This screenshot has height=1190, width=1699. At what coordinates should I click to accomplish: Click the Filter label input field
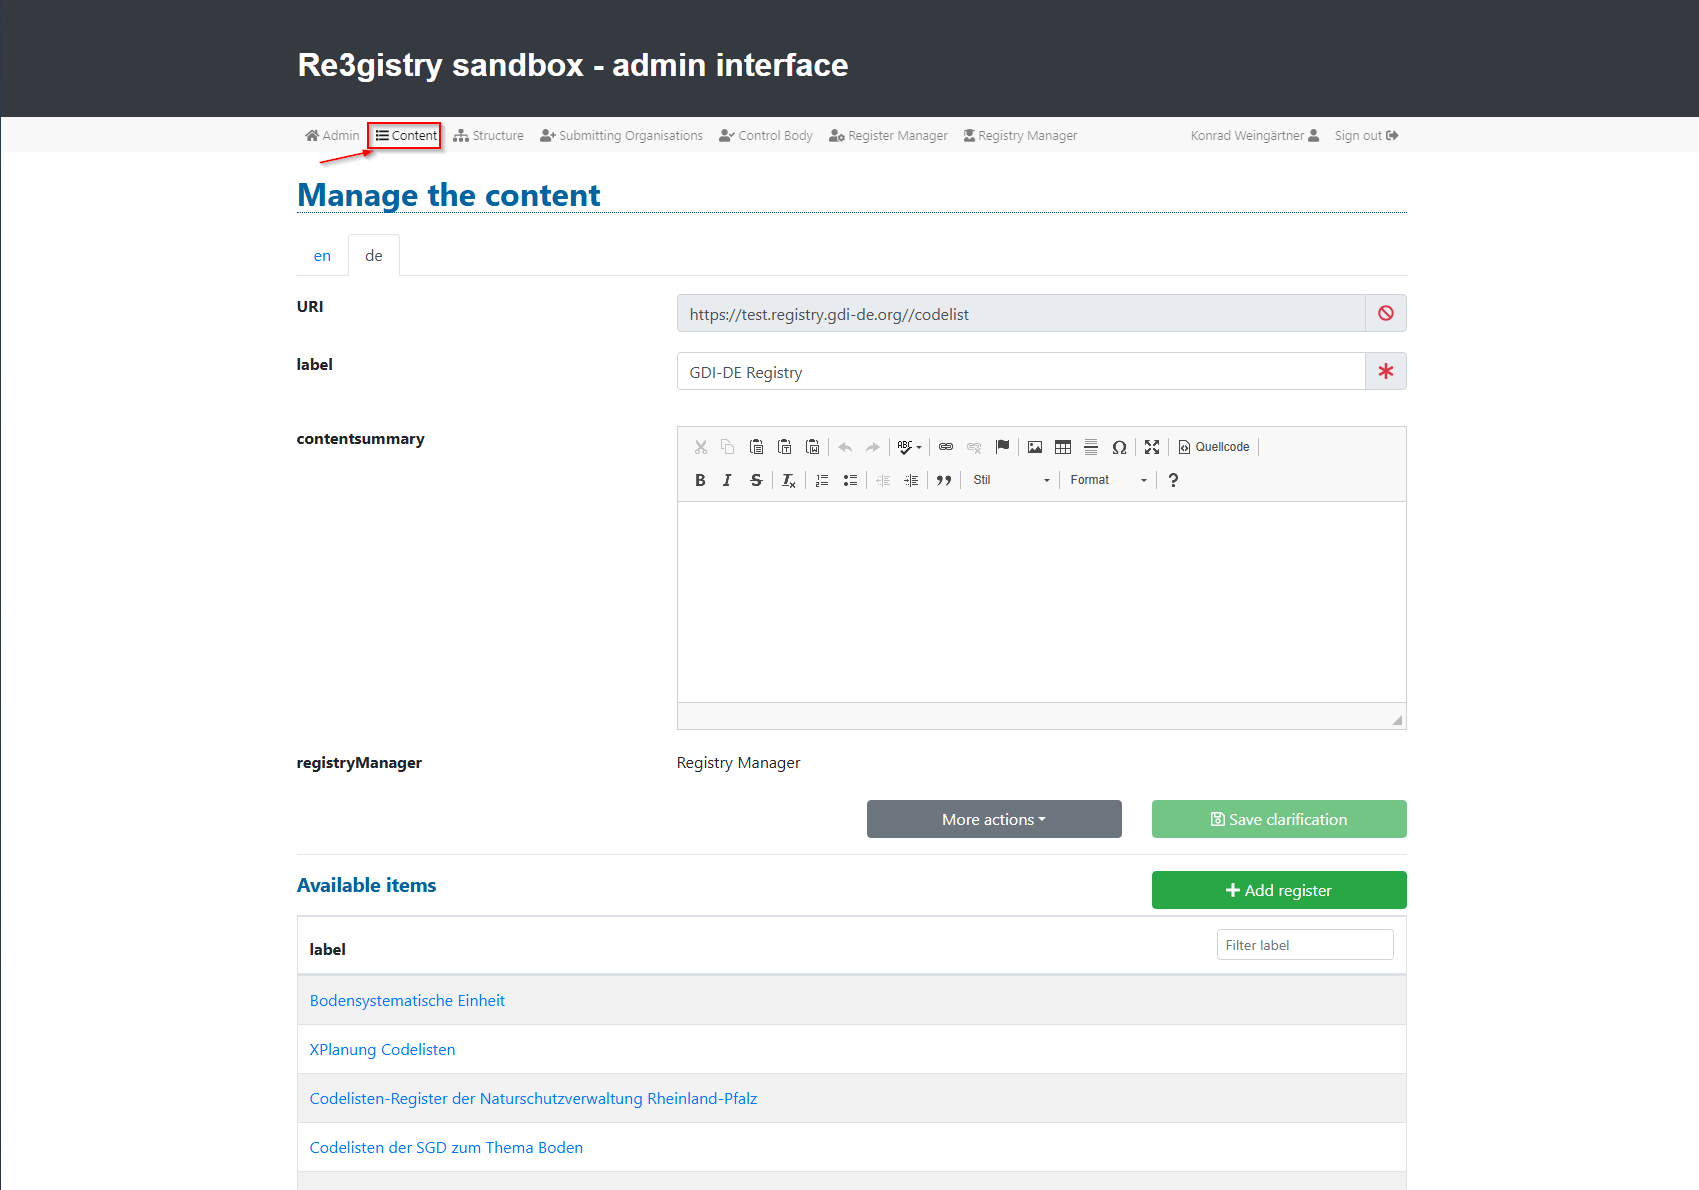1304,945
